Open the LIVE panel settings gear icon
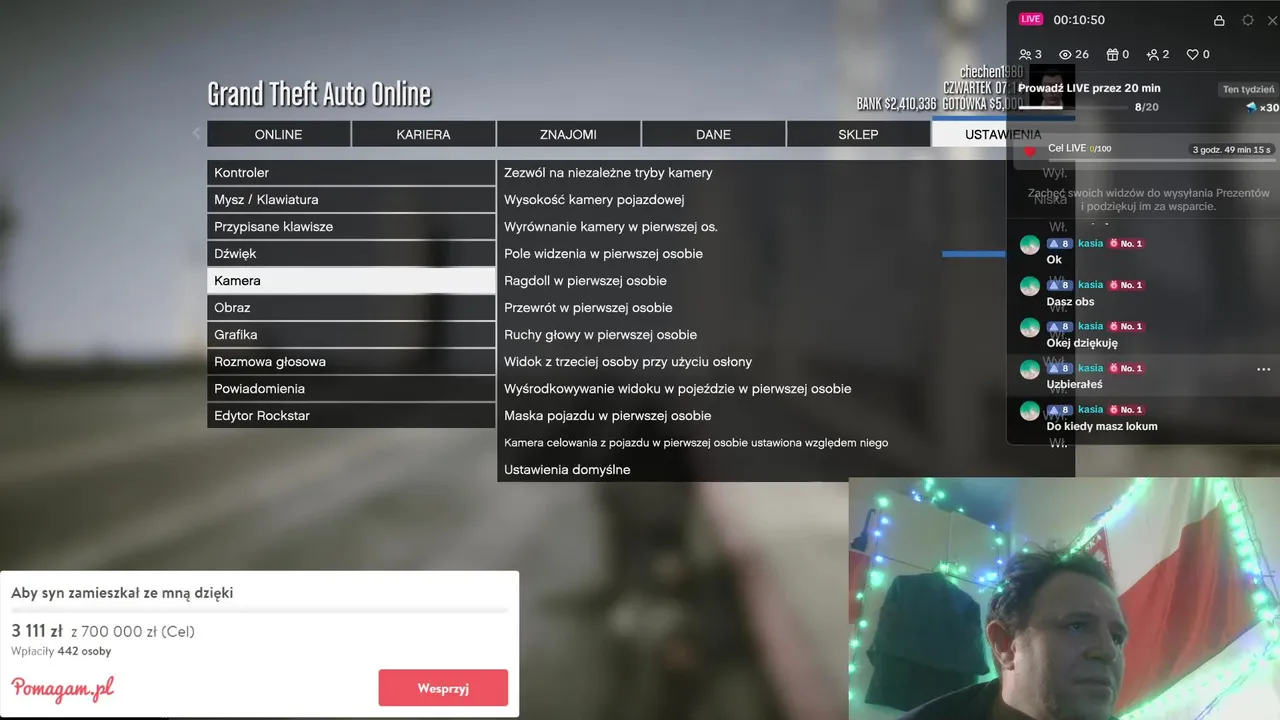Screen dimensions: 1280x720 [x=1248, y=20]
